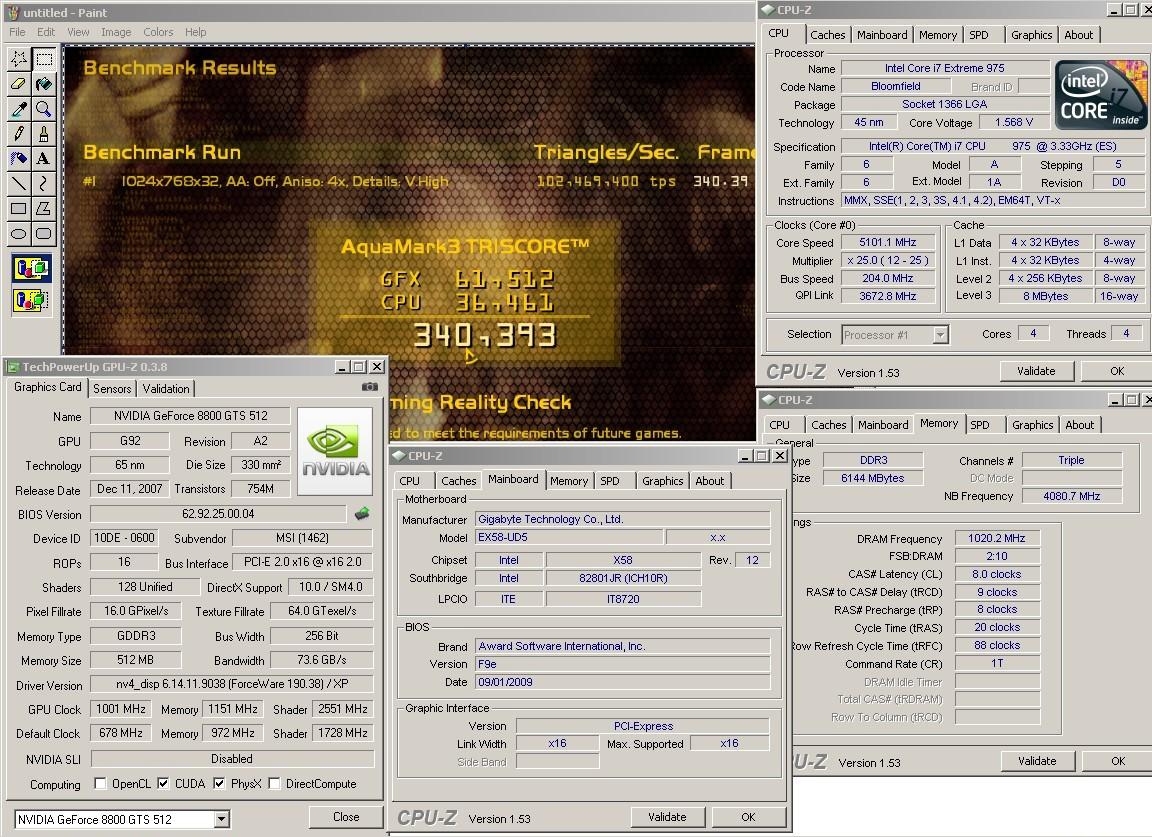Click GPU-Z camera screenshot icon
Image resolution: width=1152 pixels, height=837 pixels.
(370, 387)
